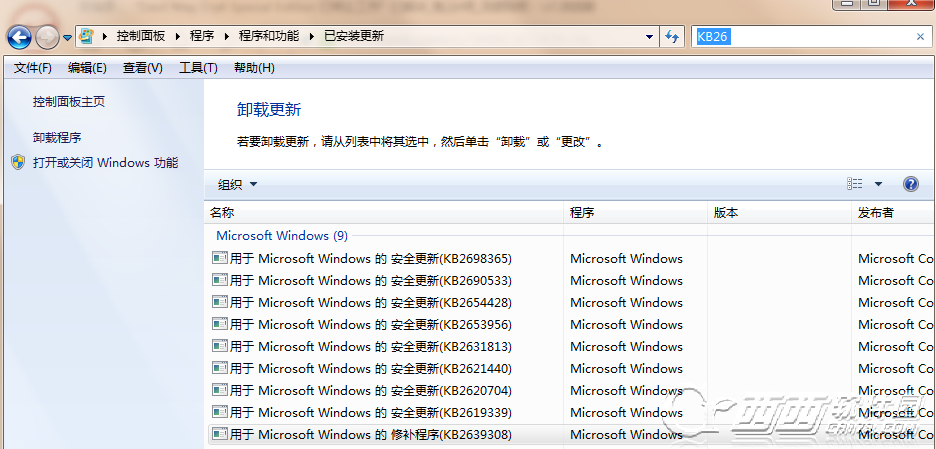
Task: Open the 工具(T) menu
Action: pyautogui.click(x=198, y=68)
